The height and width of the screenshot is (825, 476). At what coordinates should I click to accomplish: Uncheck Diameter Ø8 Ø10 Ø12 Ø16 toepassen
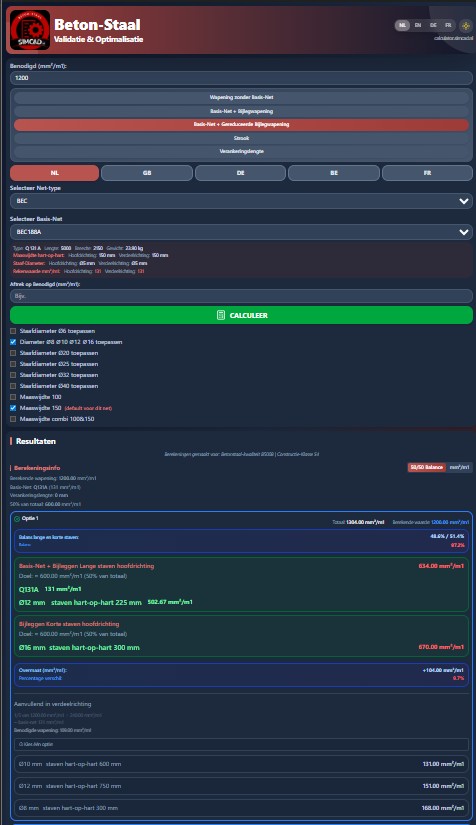click(13, 342)
